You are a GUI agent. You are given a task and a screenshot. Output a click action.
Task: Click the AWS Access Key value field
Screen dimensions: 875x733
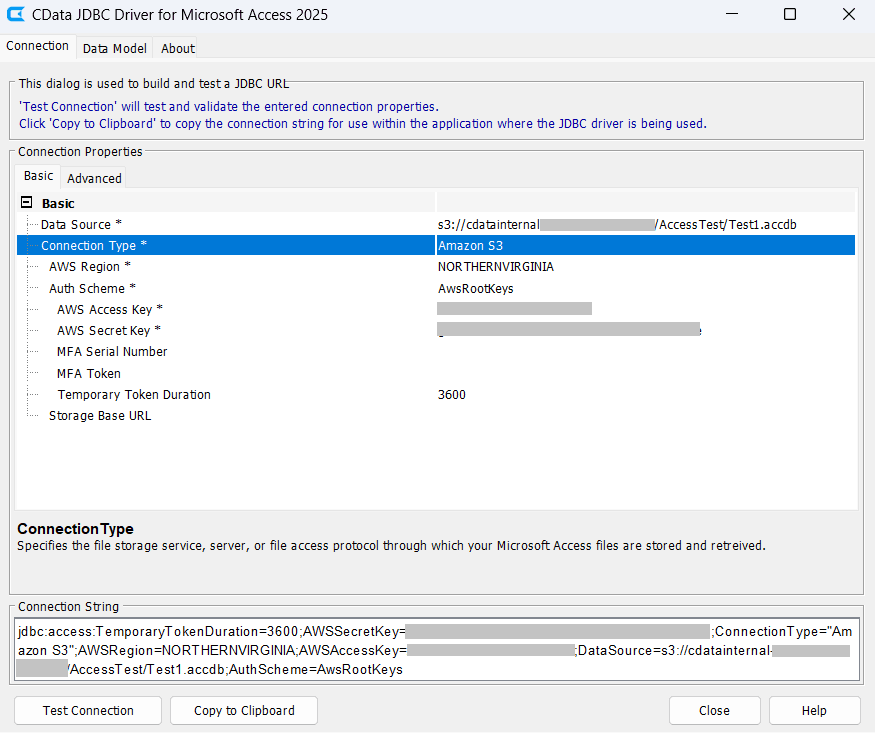pyautogui.click(x=644, y=310)
